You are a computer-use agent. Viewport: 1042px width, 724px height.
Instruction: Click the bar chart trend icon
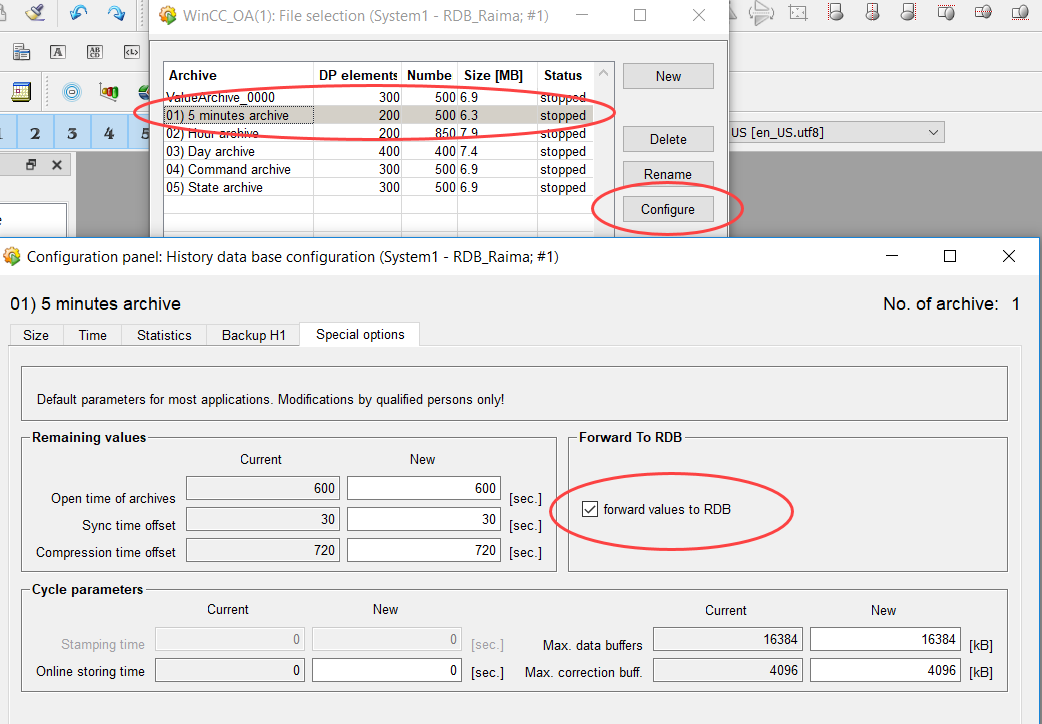109,92
